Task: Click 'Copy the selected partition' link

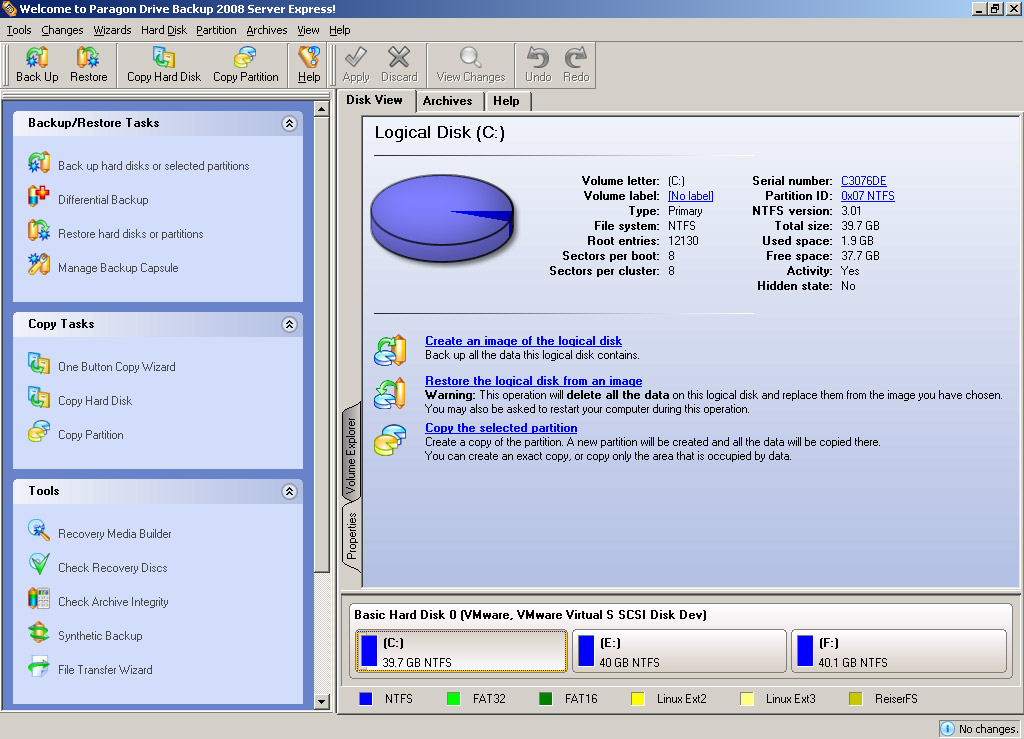Action: coord(501,428)
